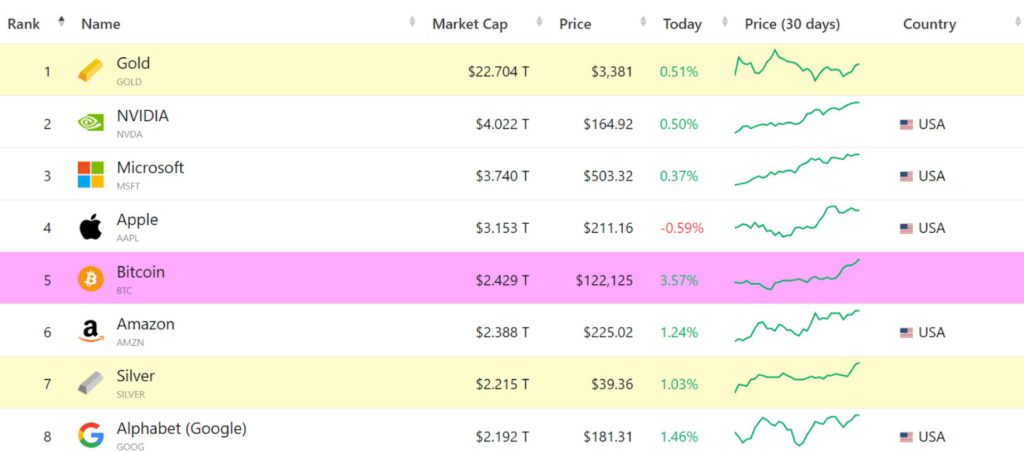Viewport: 1024px width, 452px height.
Task: Sort table by Rank column
Action: pyautogui.click(x=24, y=24)
